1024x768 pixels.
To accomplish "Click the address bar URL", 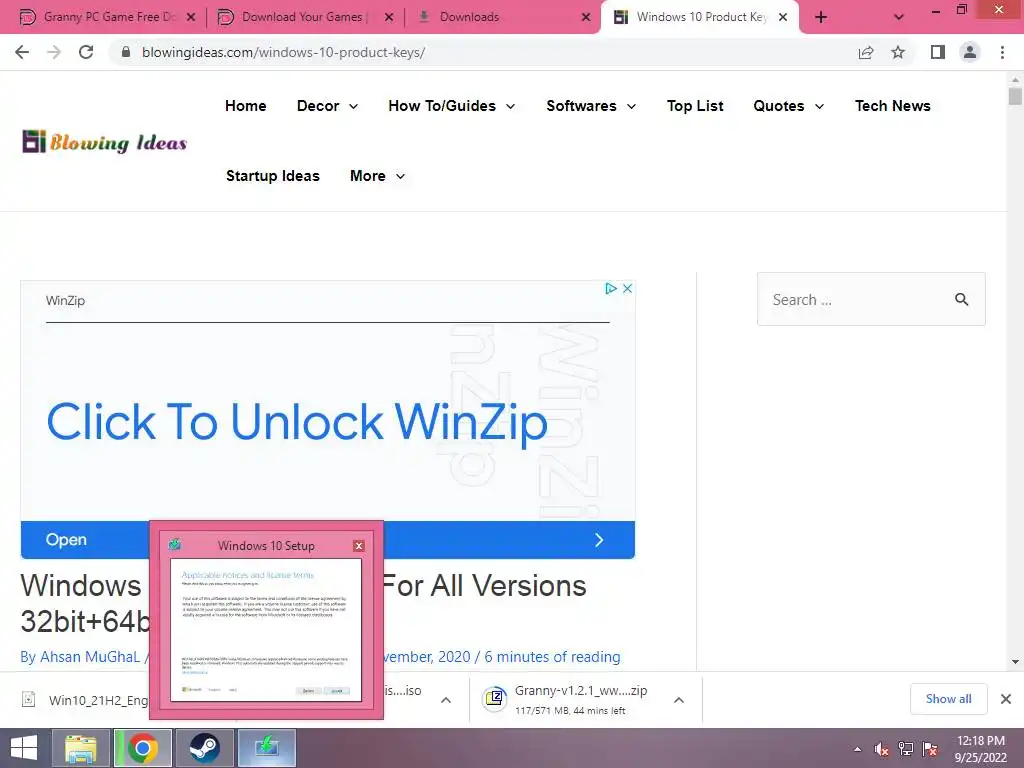I will [x=283, y=52].
